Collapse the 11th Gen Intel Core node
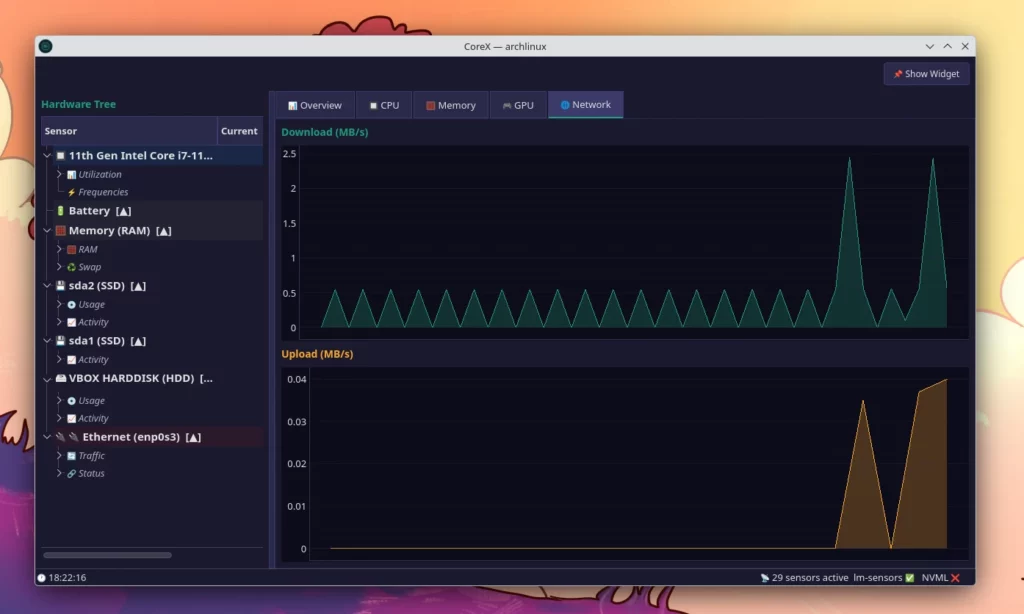 47,156
